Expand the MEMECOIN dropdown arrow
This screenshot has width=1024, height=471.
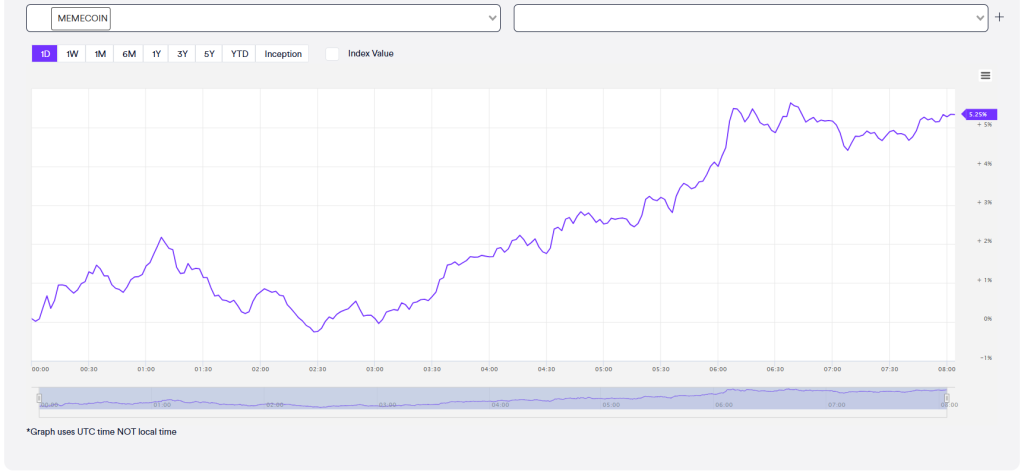(493, 18)
